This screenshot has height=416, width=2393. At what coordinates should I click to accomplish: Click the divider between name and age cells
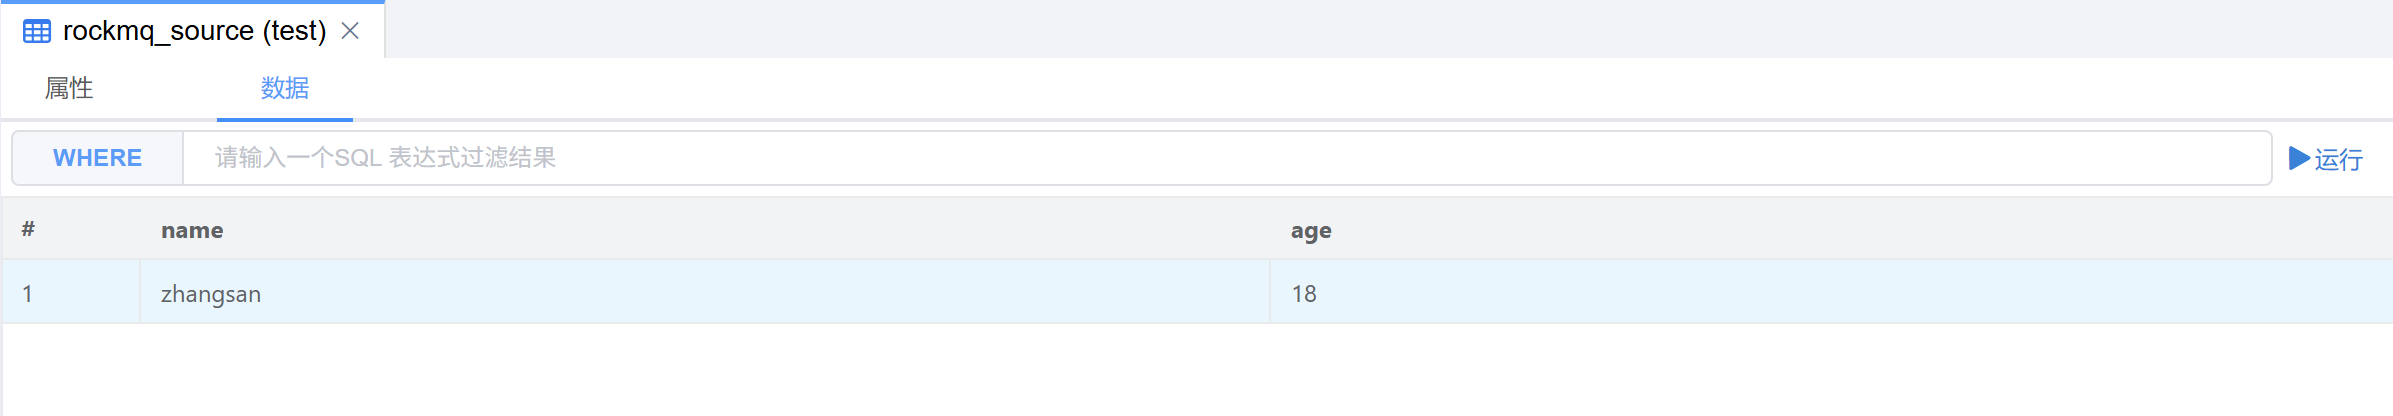[1270, 292]
